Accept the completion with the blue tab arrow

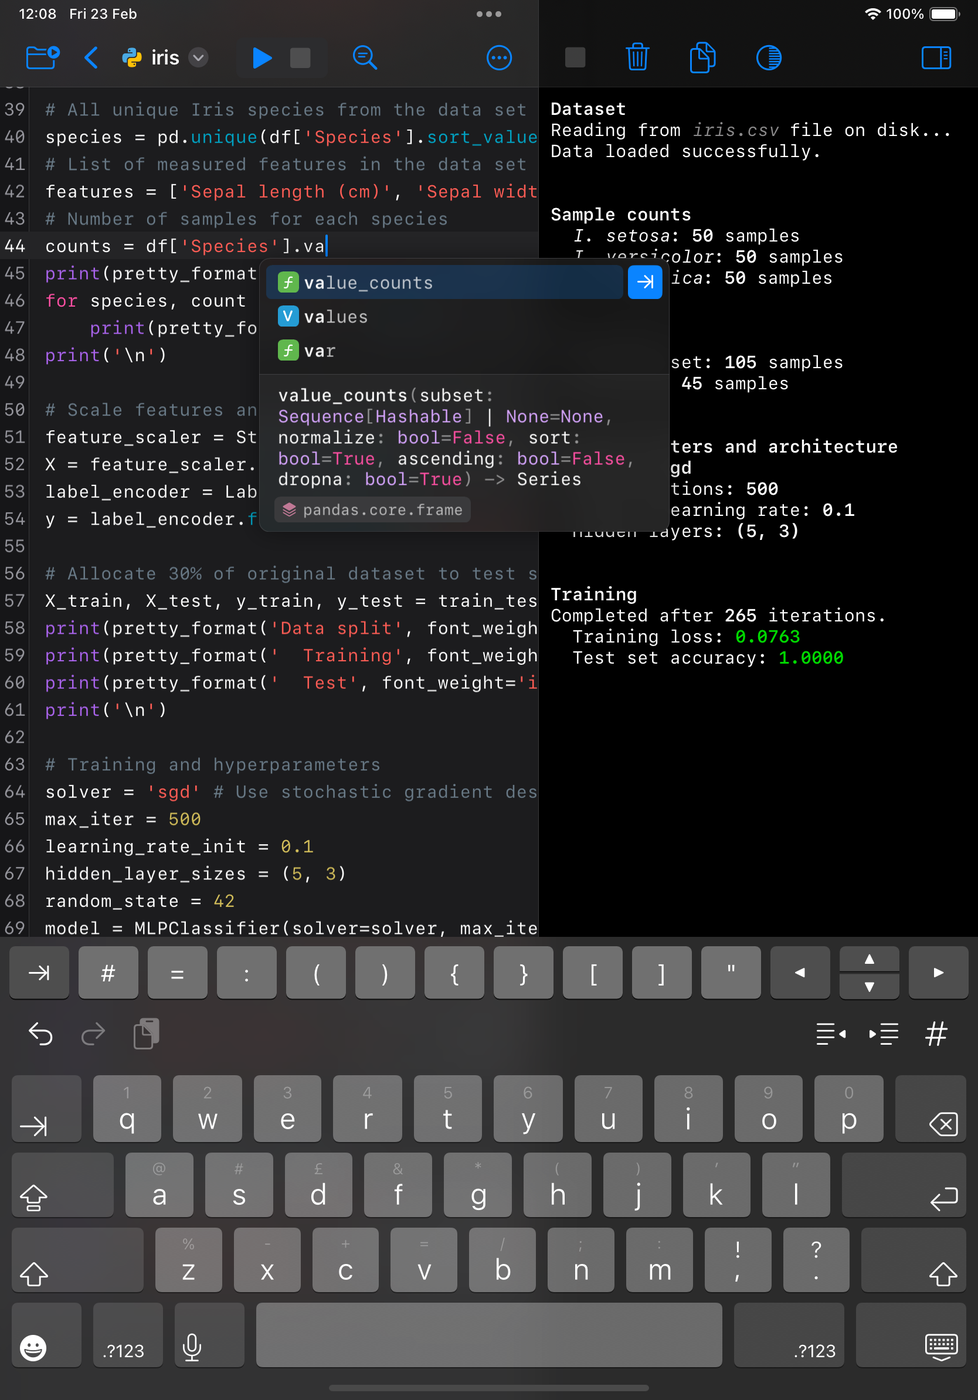pos(645,283)
